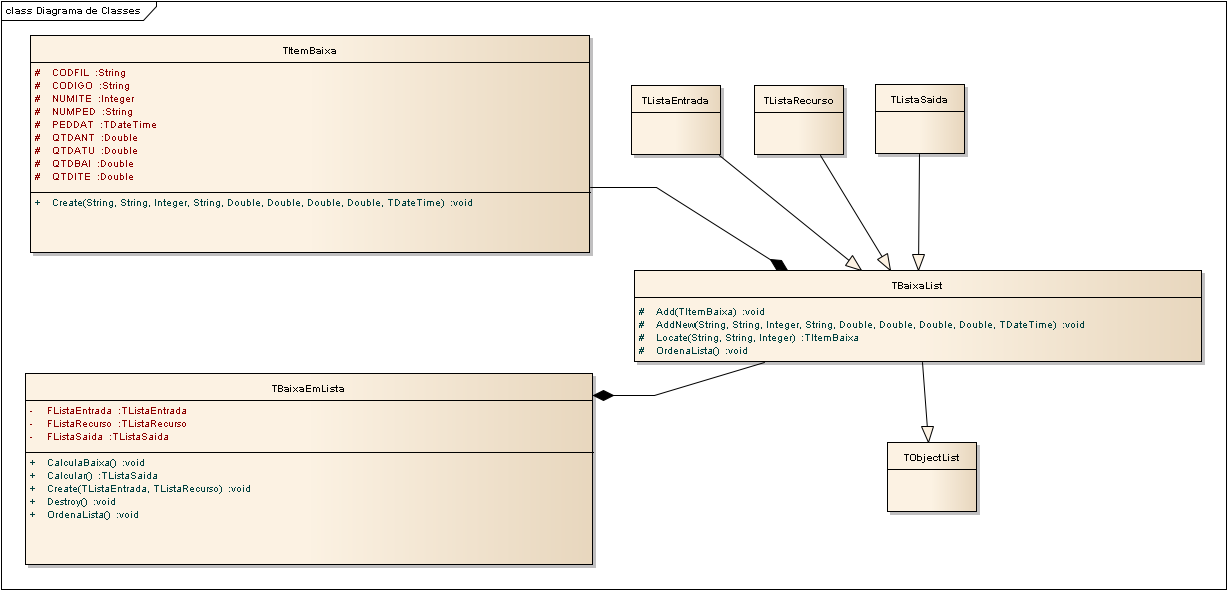Select the CODIGO :String attribute
This screenshot has width=1227, height=590.
pyautogui.click(x=91, y=86)
